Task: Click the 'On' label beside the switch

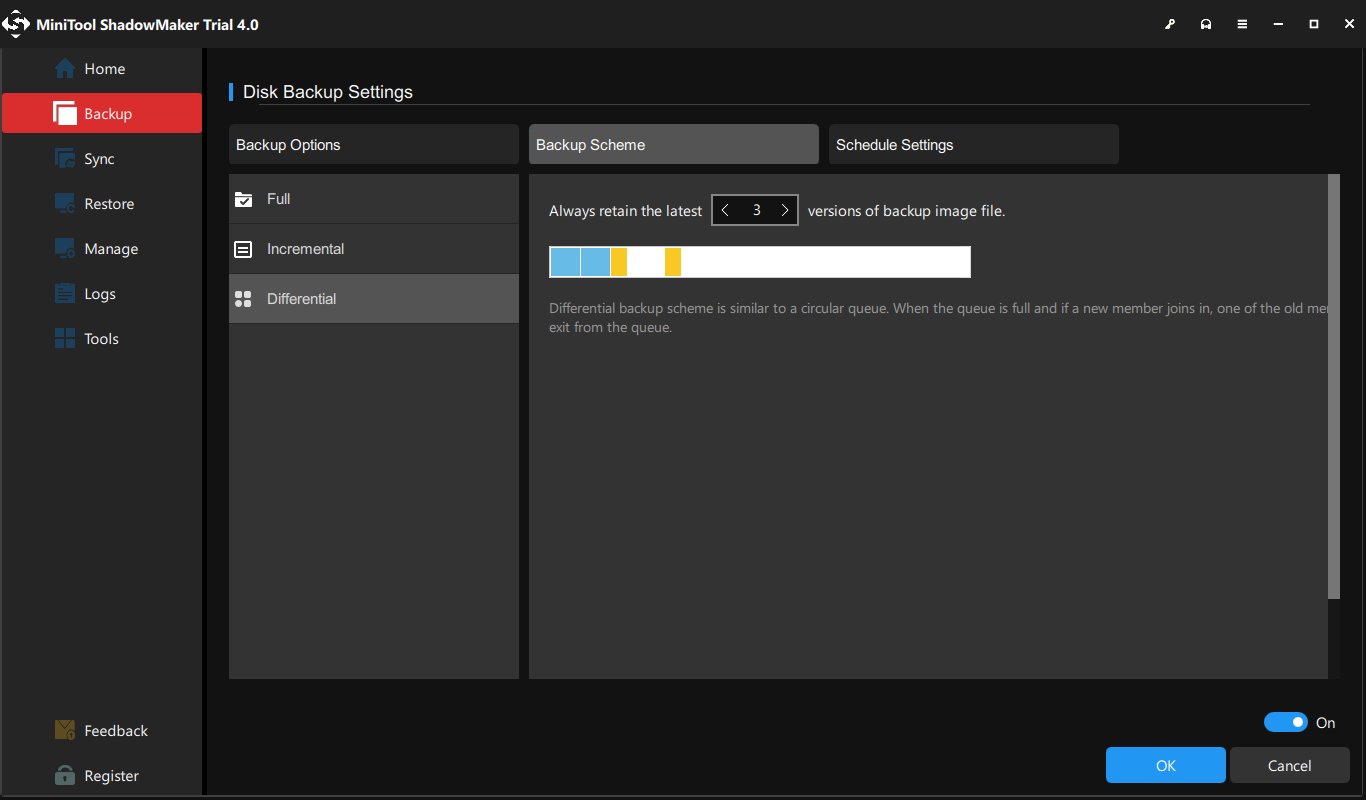Action: coord(1326,723)
